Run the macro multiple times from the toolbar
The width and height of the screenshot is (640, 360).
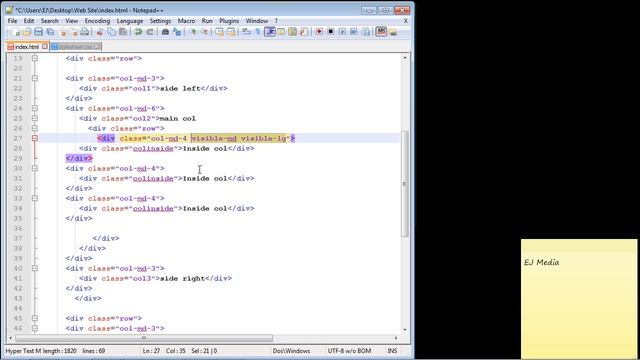coord(353,32)
